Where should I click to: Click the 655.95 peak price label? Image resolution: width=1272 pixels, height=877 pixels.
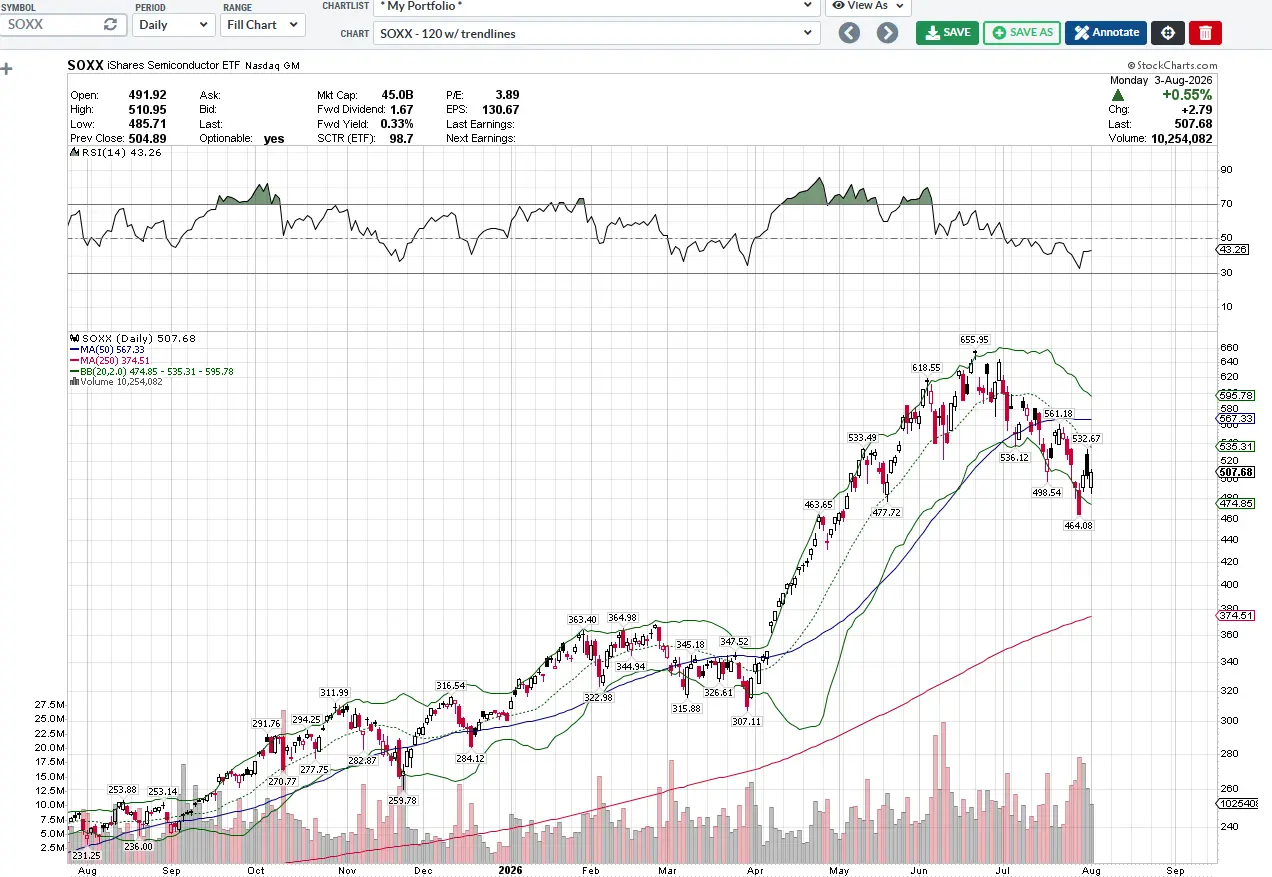pos(974,340)
